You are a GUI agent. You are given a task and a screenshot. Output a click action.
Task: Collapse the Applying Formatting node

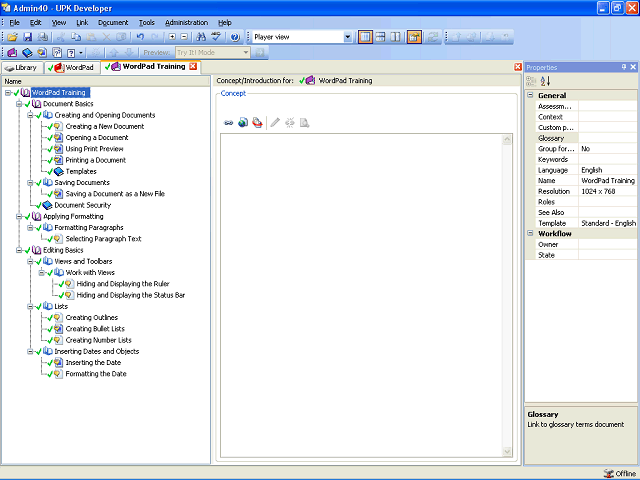[19, 216]
